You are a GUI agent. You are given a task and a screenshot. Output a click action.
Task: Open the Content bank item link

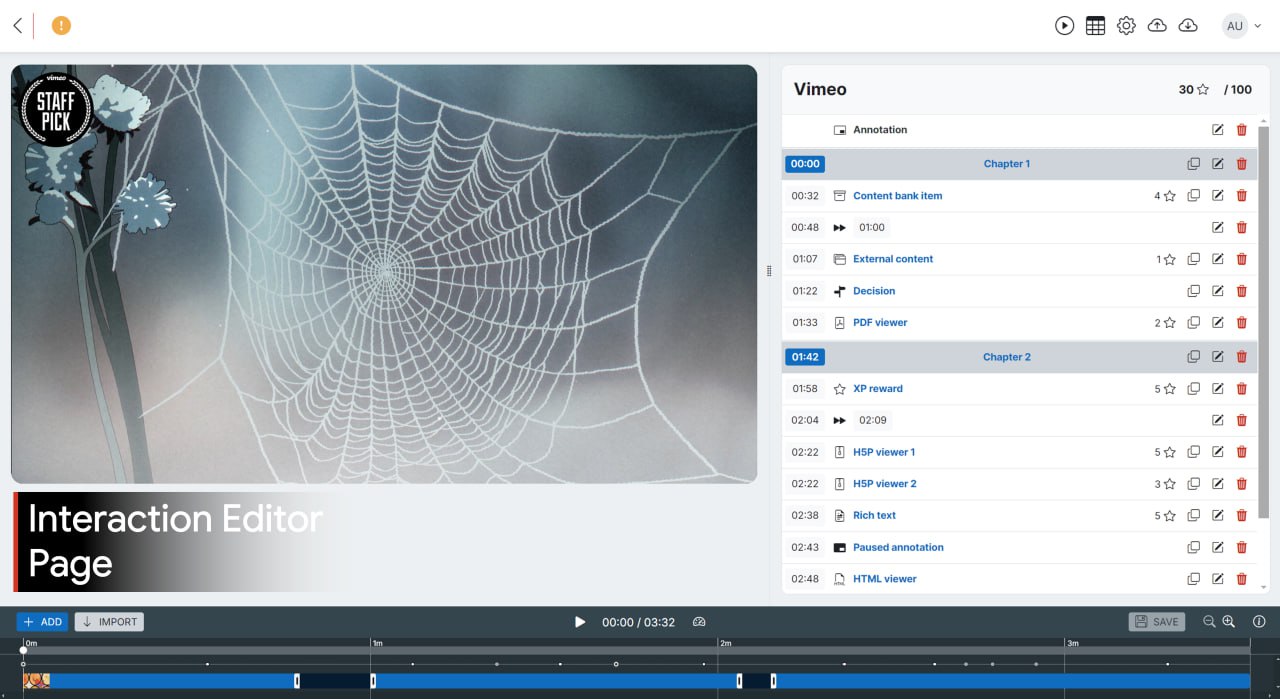pyautogui.click(x=897, y=196)
